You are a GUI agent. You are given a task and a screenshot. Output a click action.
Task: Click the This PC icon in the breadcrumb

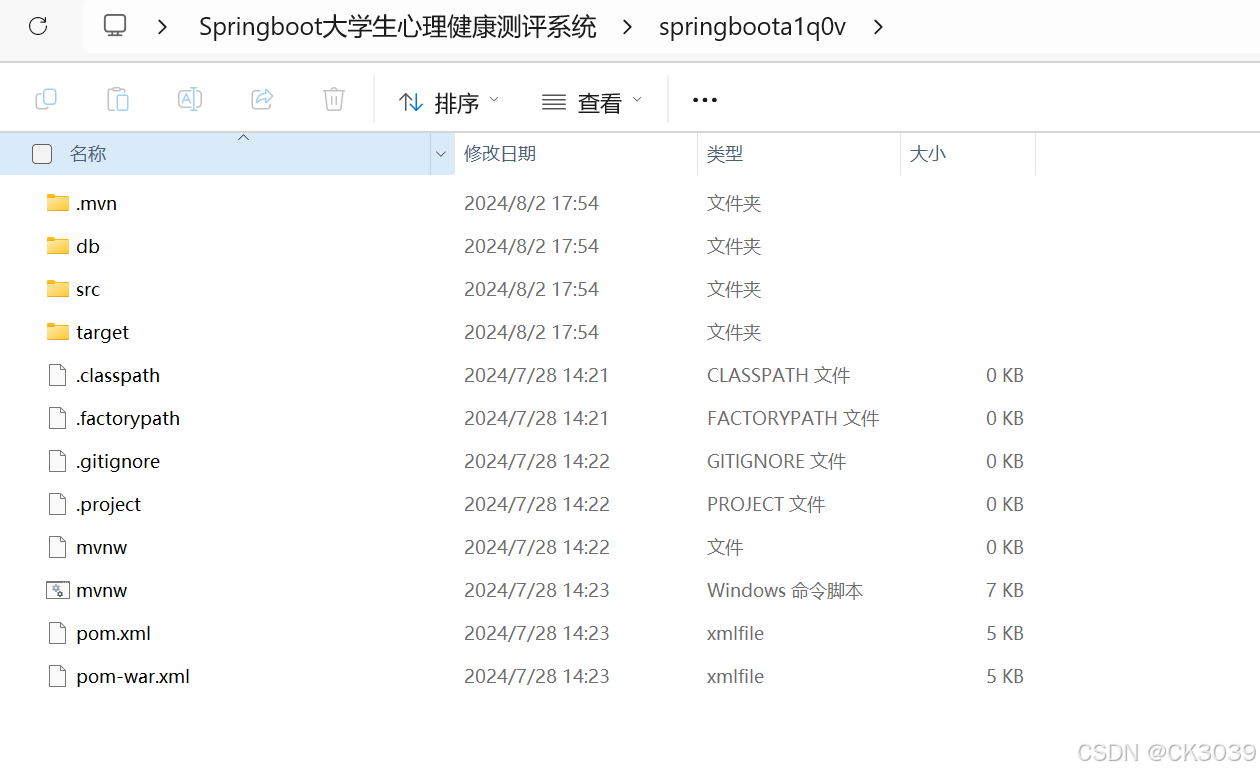coord(114,27)
